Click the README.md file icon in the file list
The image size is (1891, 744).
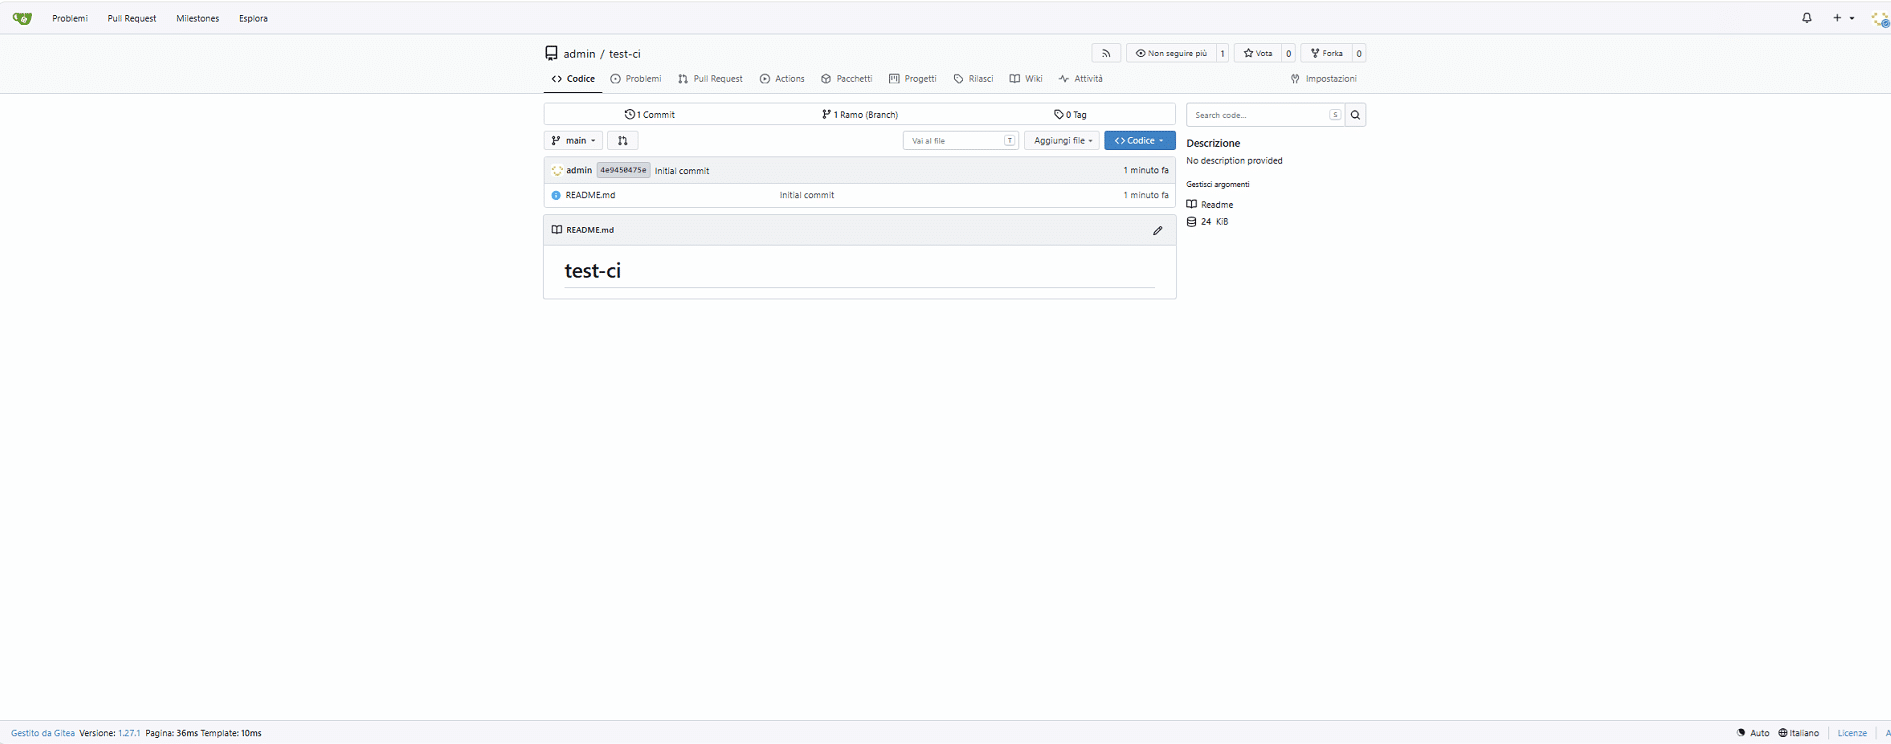[x=556, y=195]
